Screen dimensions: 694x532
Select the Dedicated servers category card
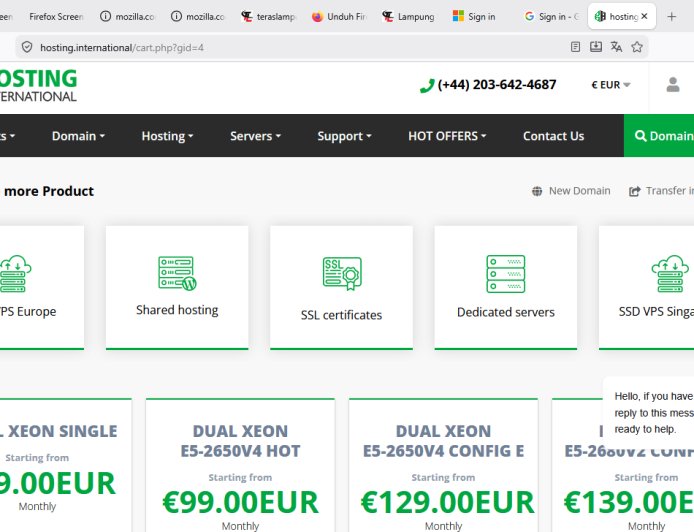(x=505, y=287)
